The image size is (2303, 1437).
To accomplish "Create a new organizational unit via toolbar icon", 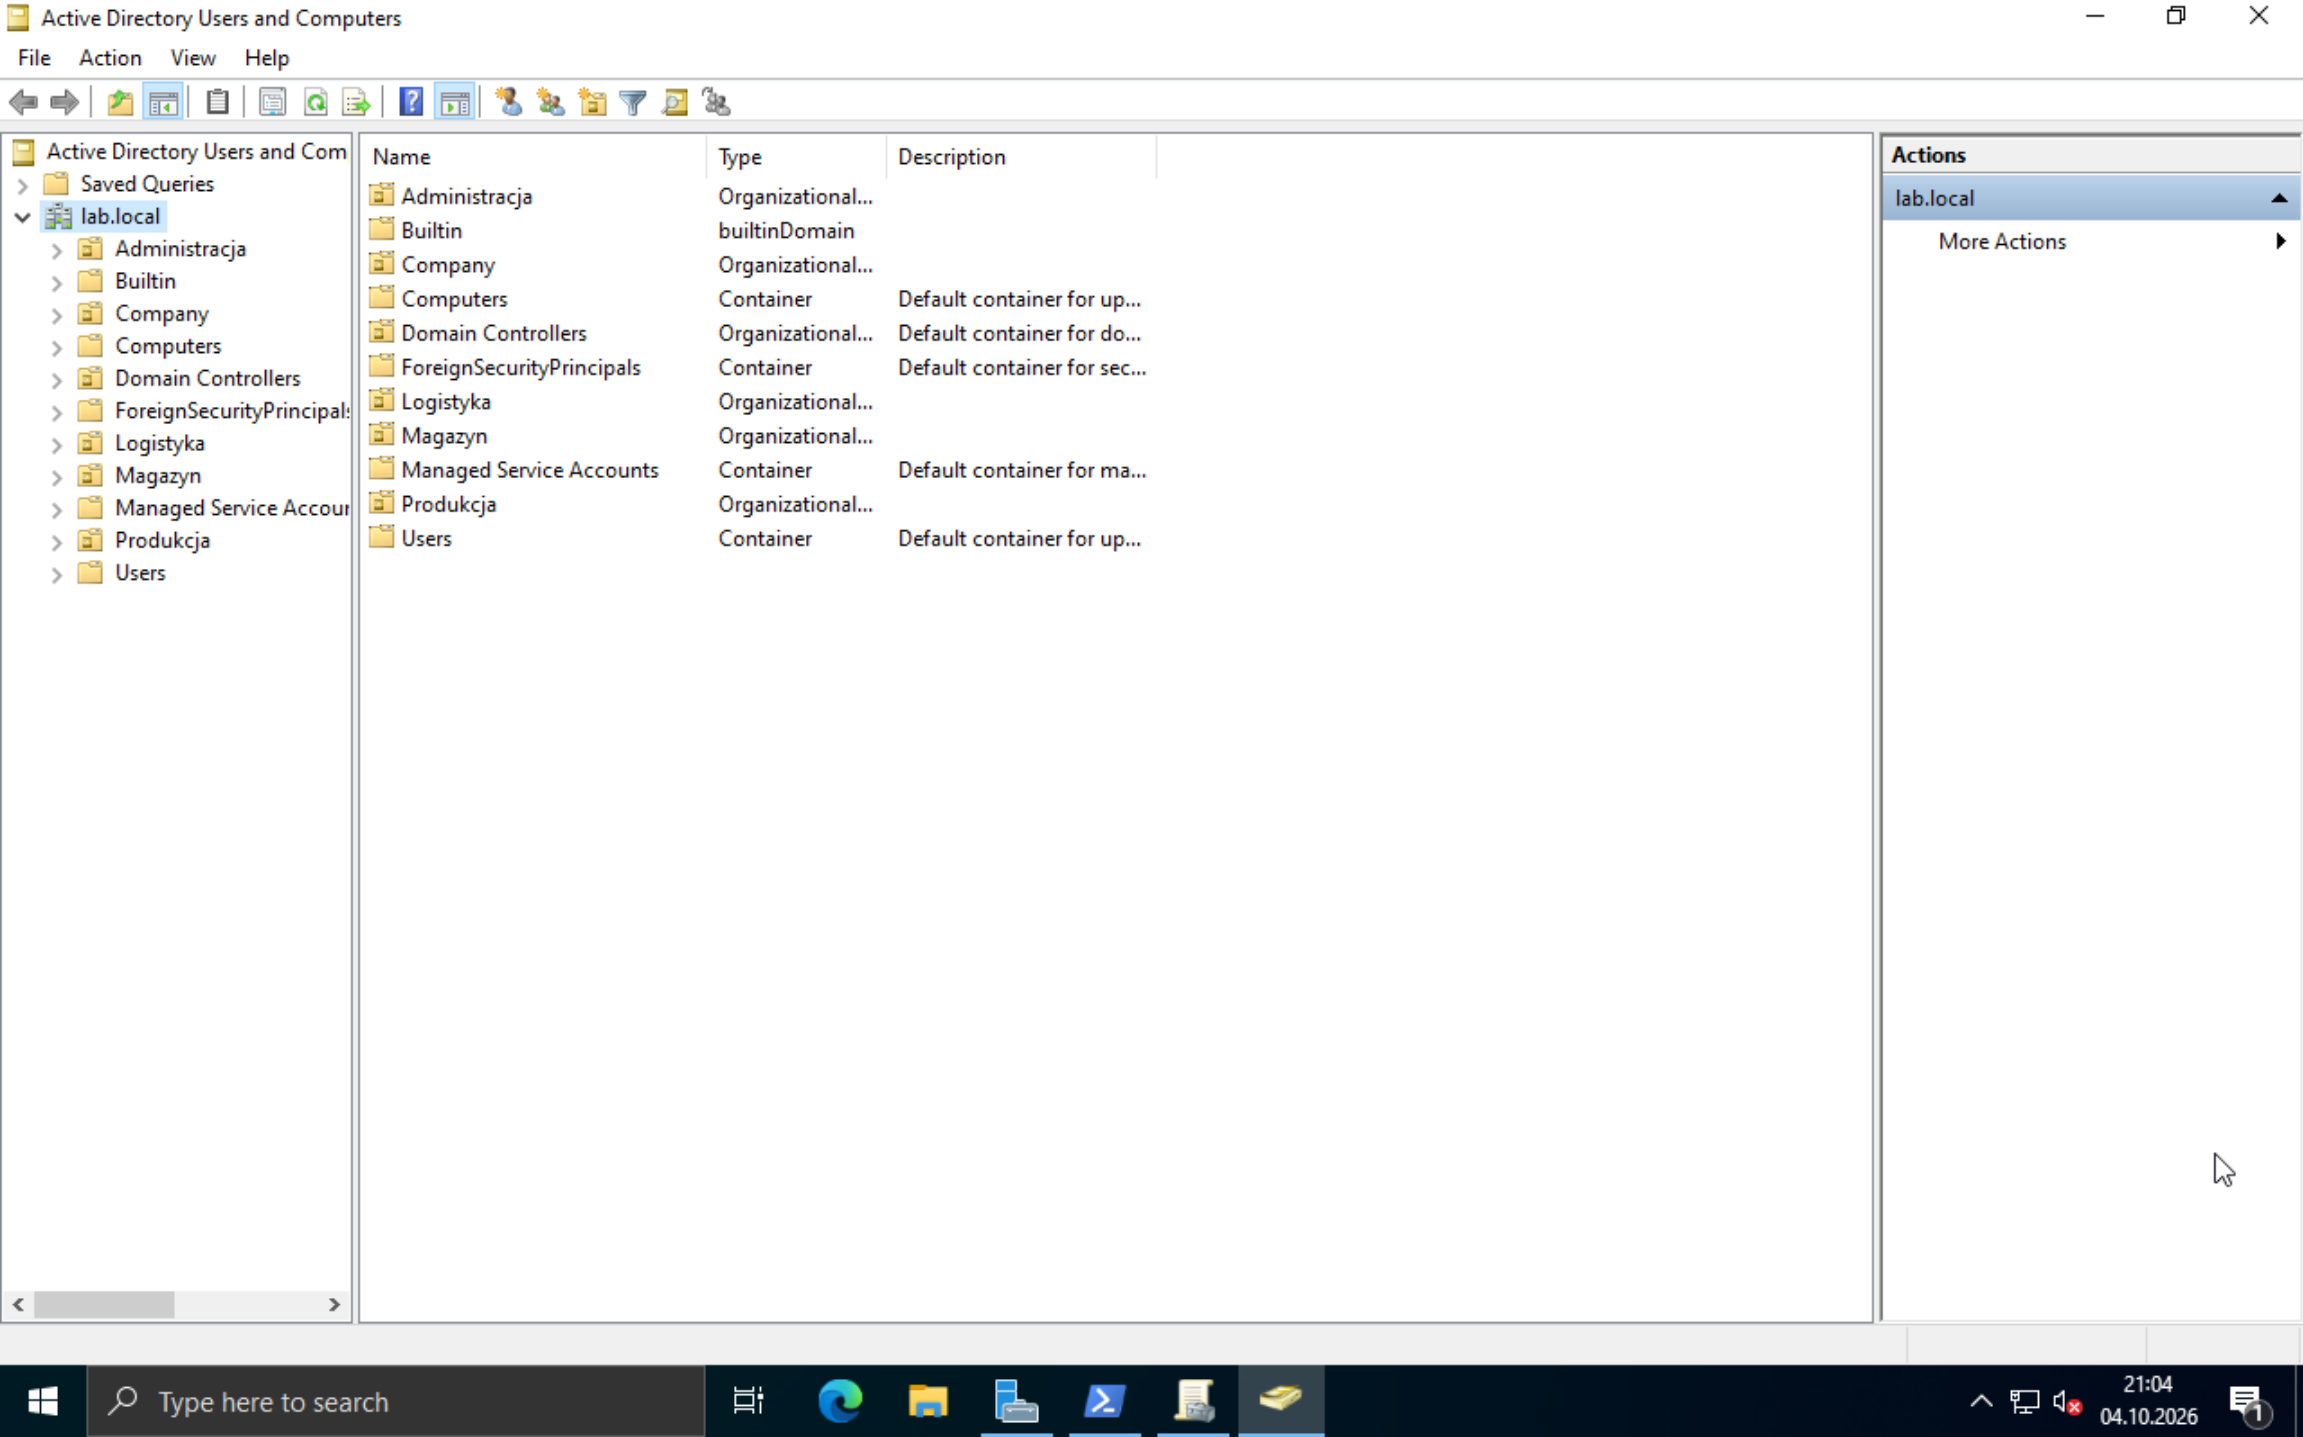I will 592,102.
